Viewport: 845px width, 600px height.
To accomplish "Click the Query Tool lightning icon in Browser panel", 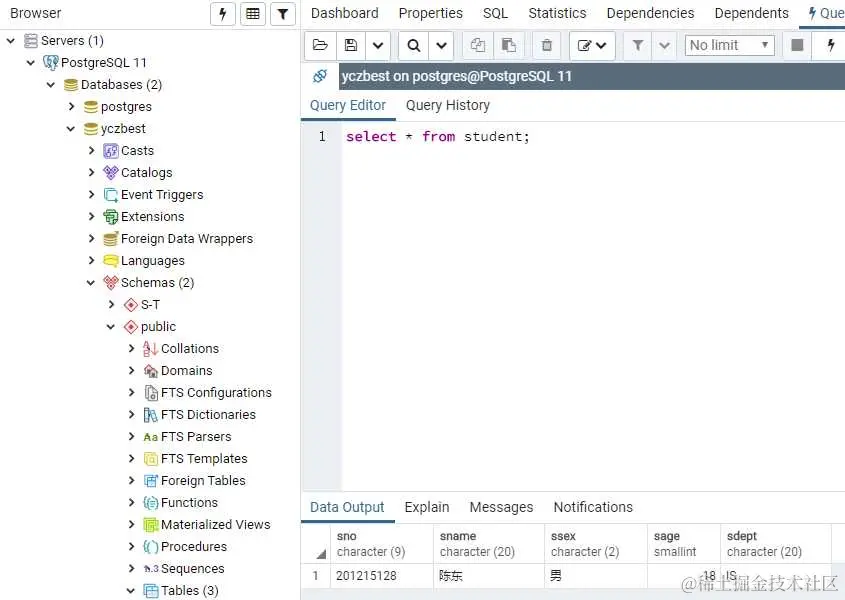I will coord(223,14).
